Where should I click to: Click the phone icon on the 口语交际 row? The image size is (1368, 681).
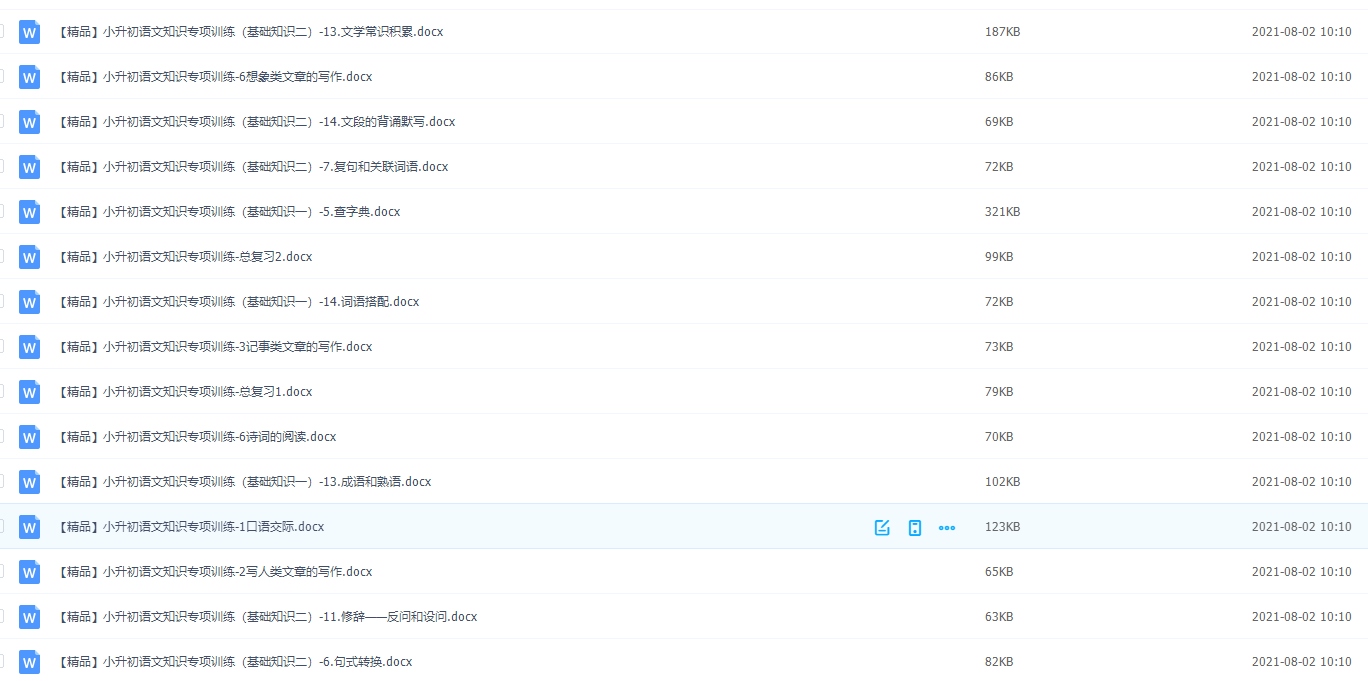(x=914, y=527)
